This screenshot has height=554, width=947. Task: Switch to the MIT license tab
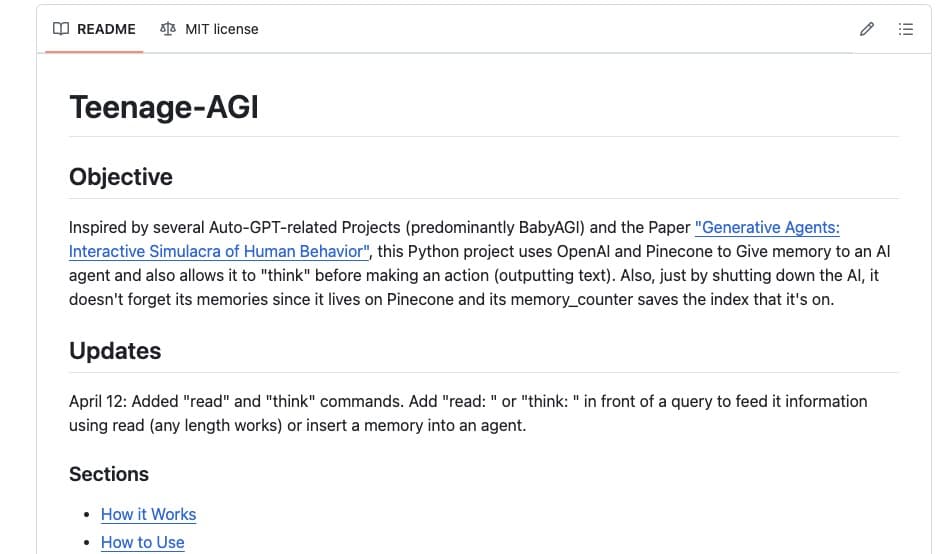[209, 29]
